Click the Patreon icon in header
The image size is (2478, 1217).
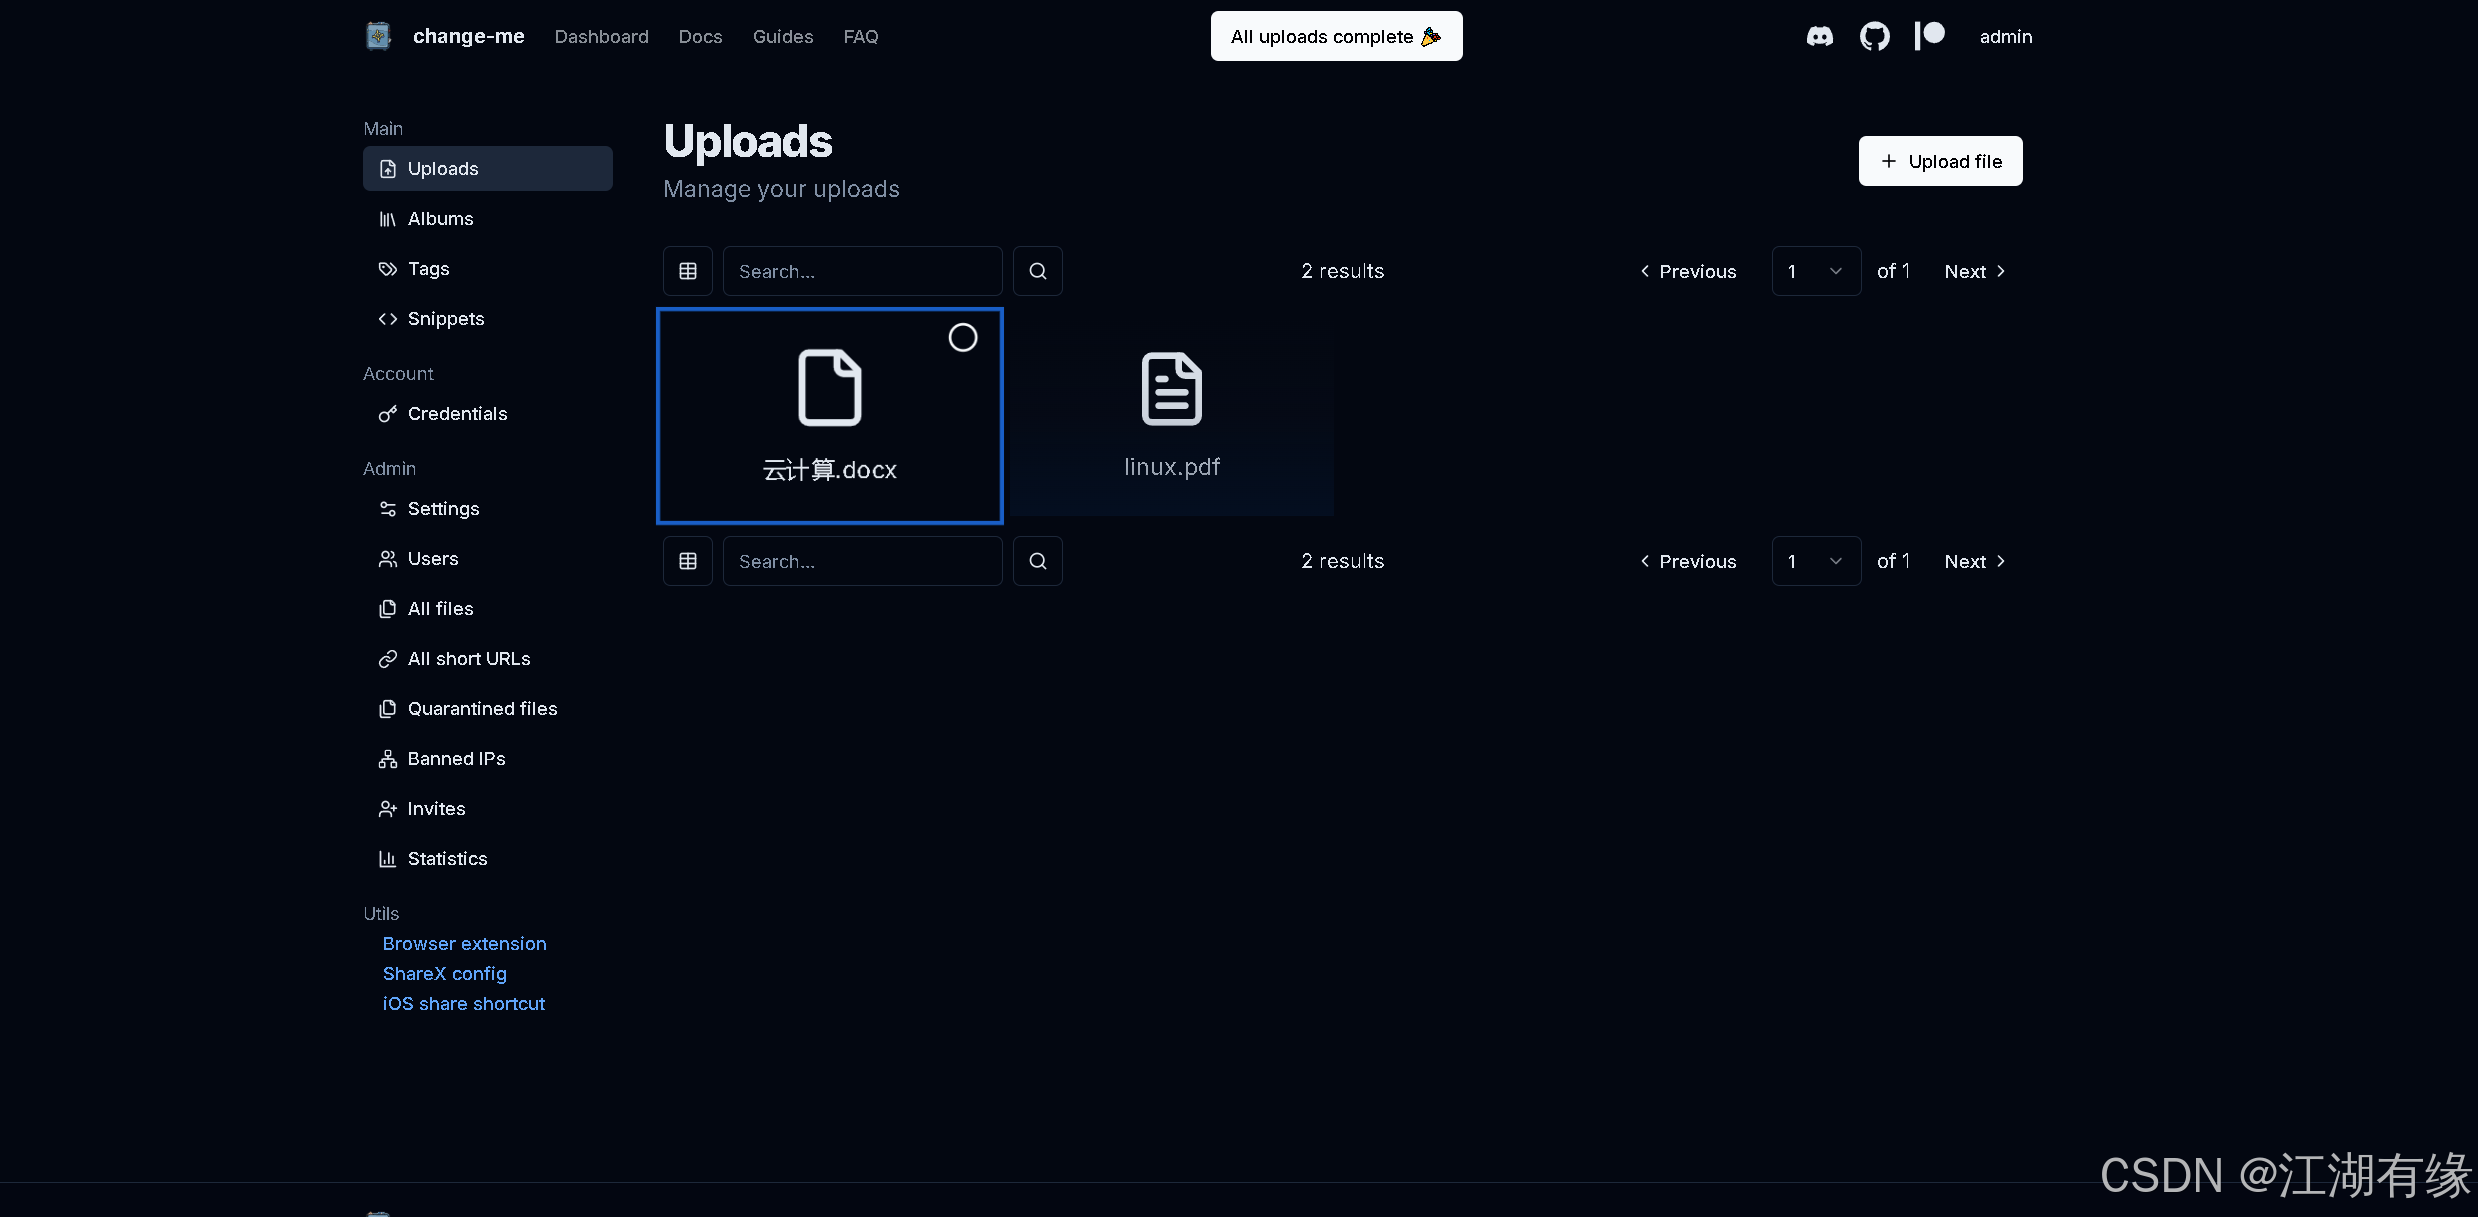pyautogui.click(x=1929, y=36)
